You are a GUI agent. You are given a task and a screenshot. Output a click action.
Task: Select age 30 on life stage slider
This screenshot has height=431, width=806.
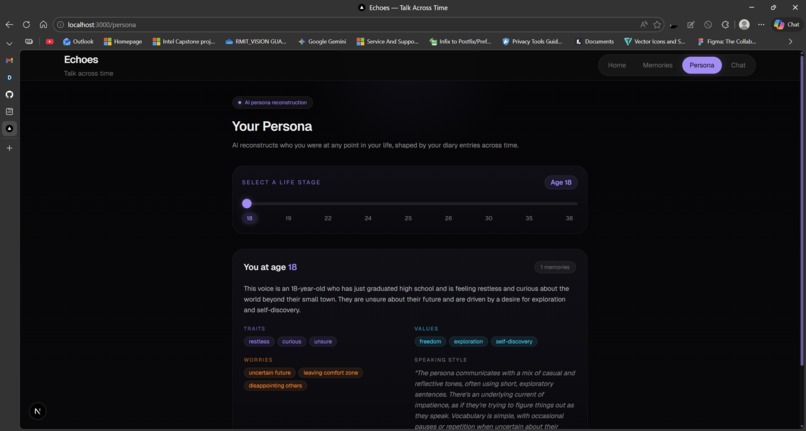pos(489,218)
